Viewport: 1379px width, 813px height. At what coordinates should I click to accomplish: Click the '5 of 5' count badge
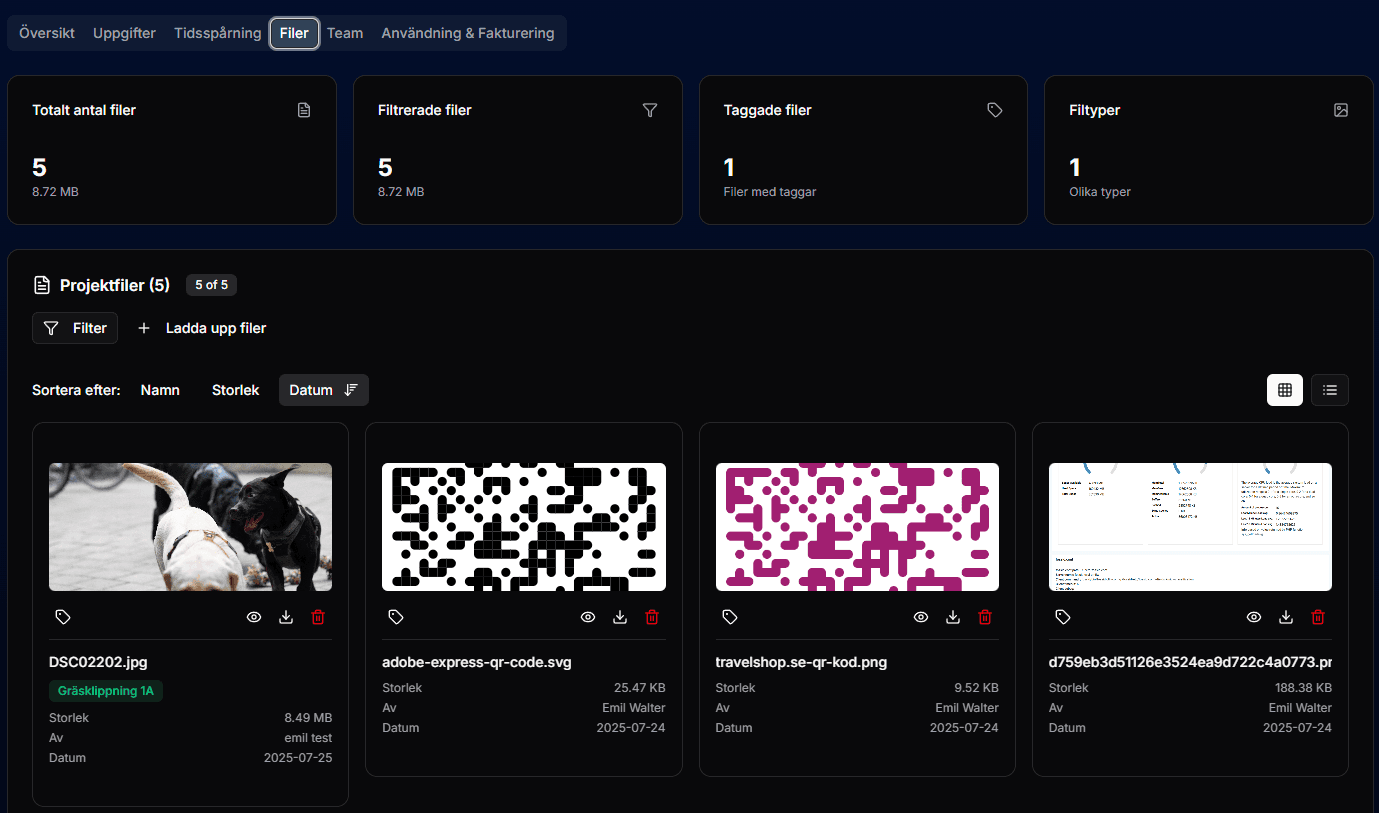(x=211, y=285)
